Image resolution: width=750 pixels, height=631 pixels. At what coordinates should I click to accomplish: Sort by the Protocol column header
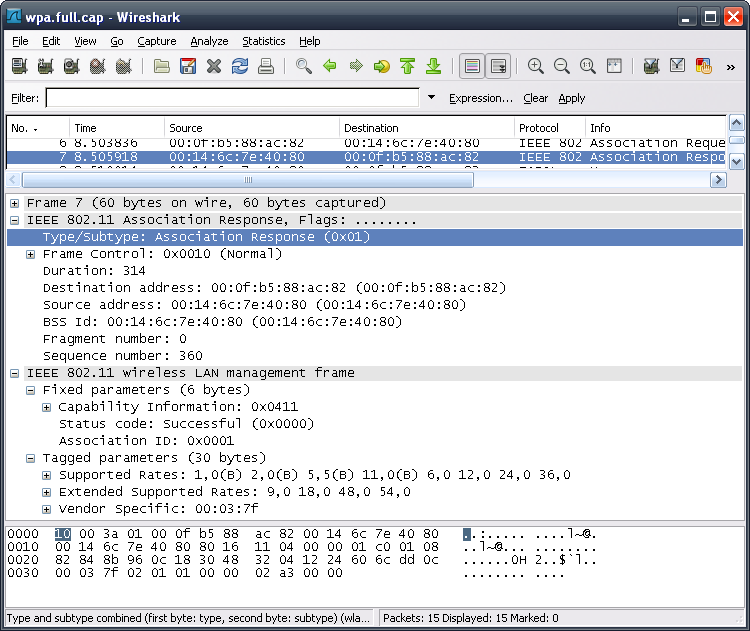pyautogui.click(x=550, y=128)
